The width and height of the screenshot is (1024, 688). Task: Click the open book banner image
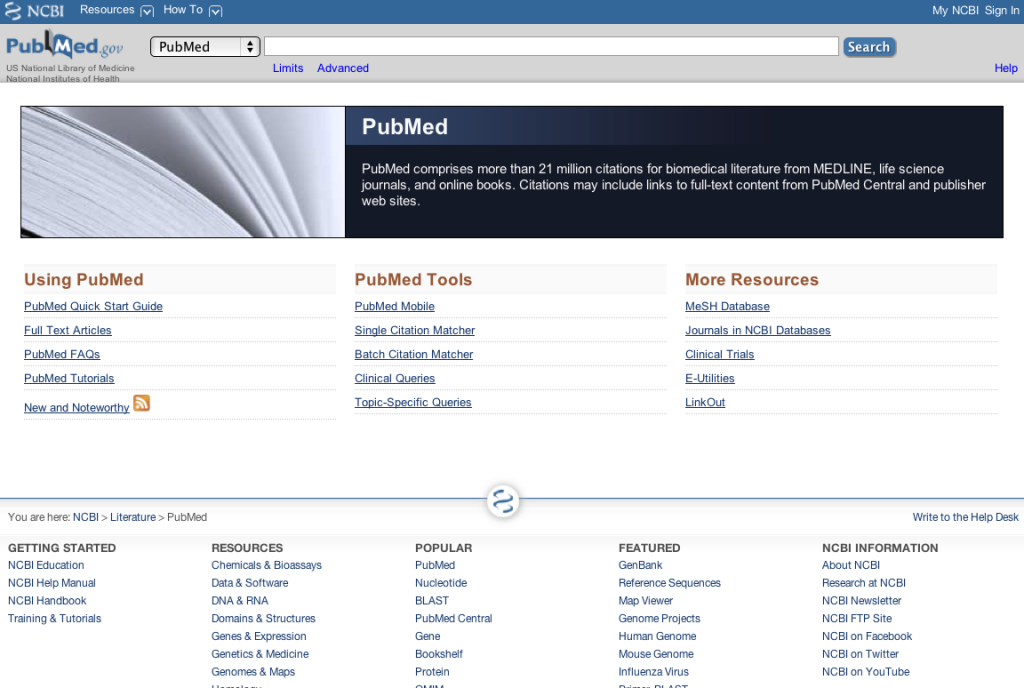[183, 172]
